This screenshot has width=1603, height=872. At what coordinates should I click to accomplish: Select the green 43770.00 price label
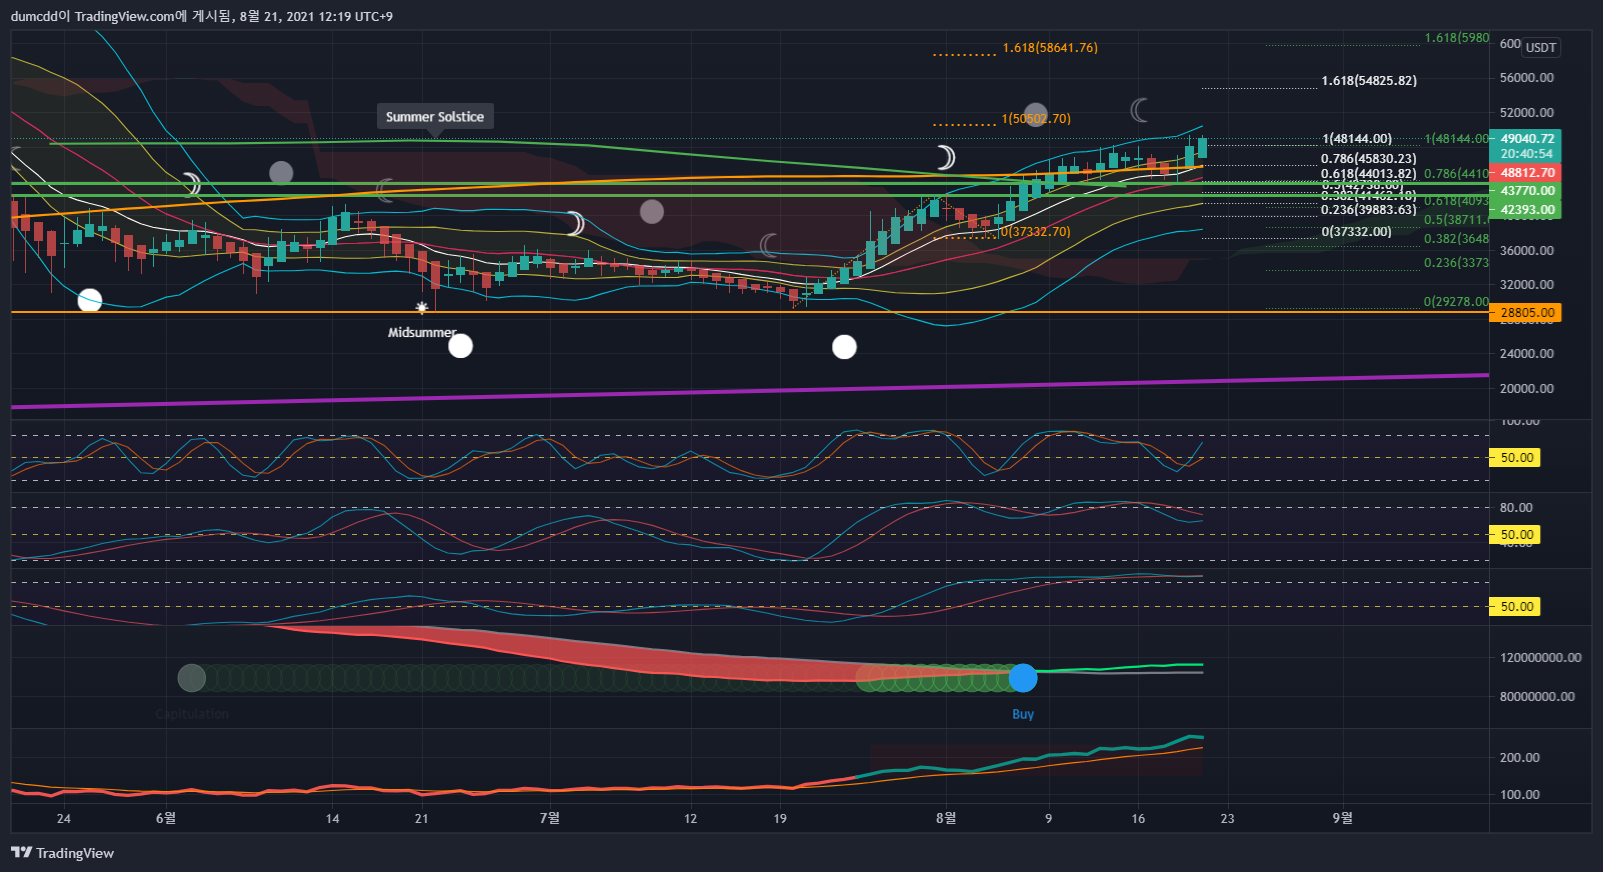1526,191
